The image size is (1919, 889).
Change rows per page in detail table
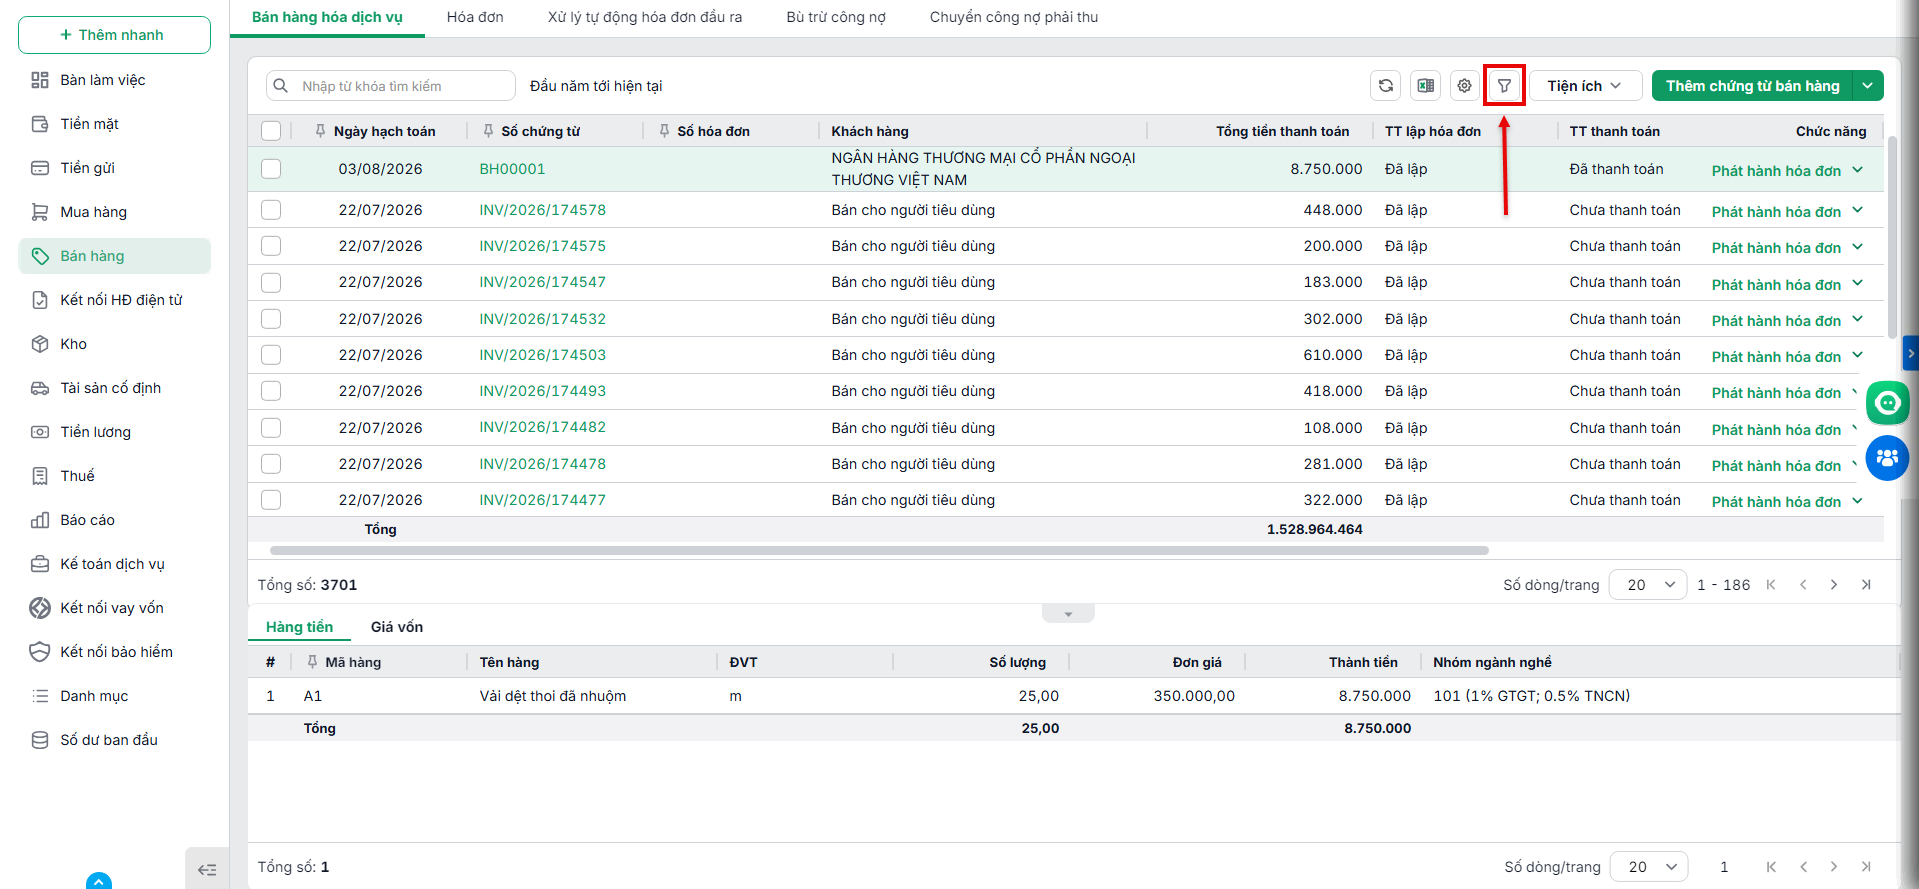[1649, 867]
